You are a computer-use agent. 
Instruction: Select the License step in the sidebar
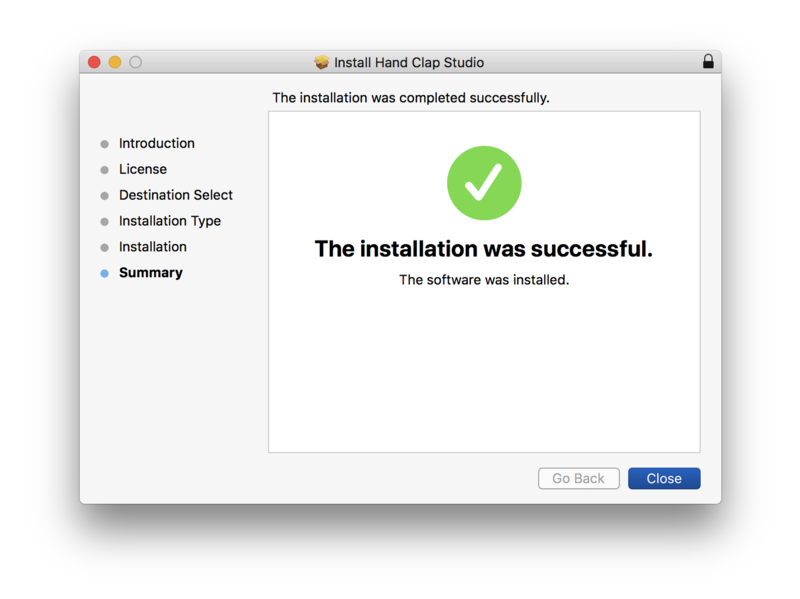tap(143, 169)
